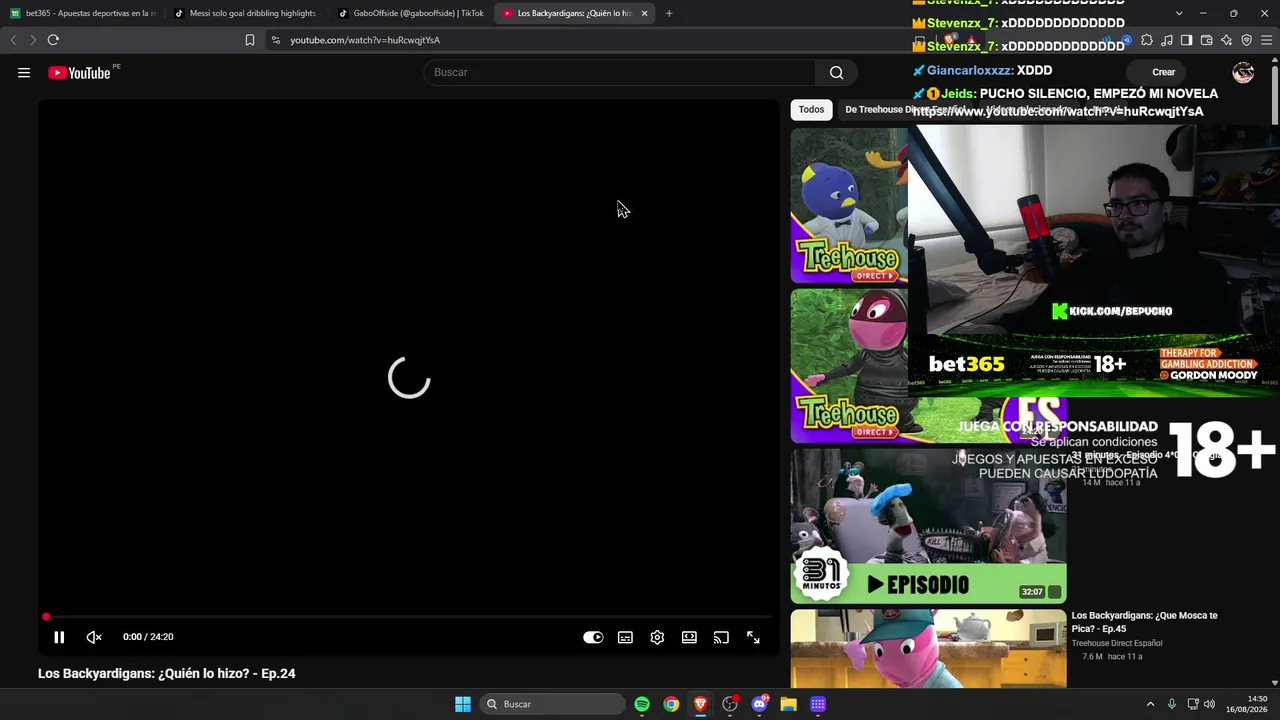This screenshot has height=720, width=1280.
Task: Open the YouTube account avatar menu
Action: pyautogui.click(x=1243, y=72)
